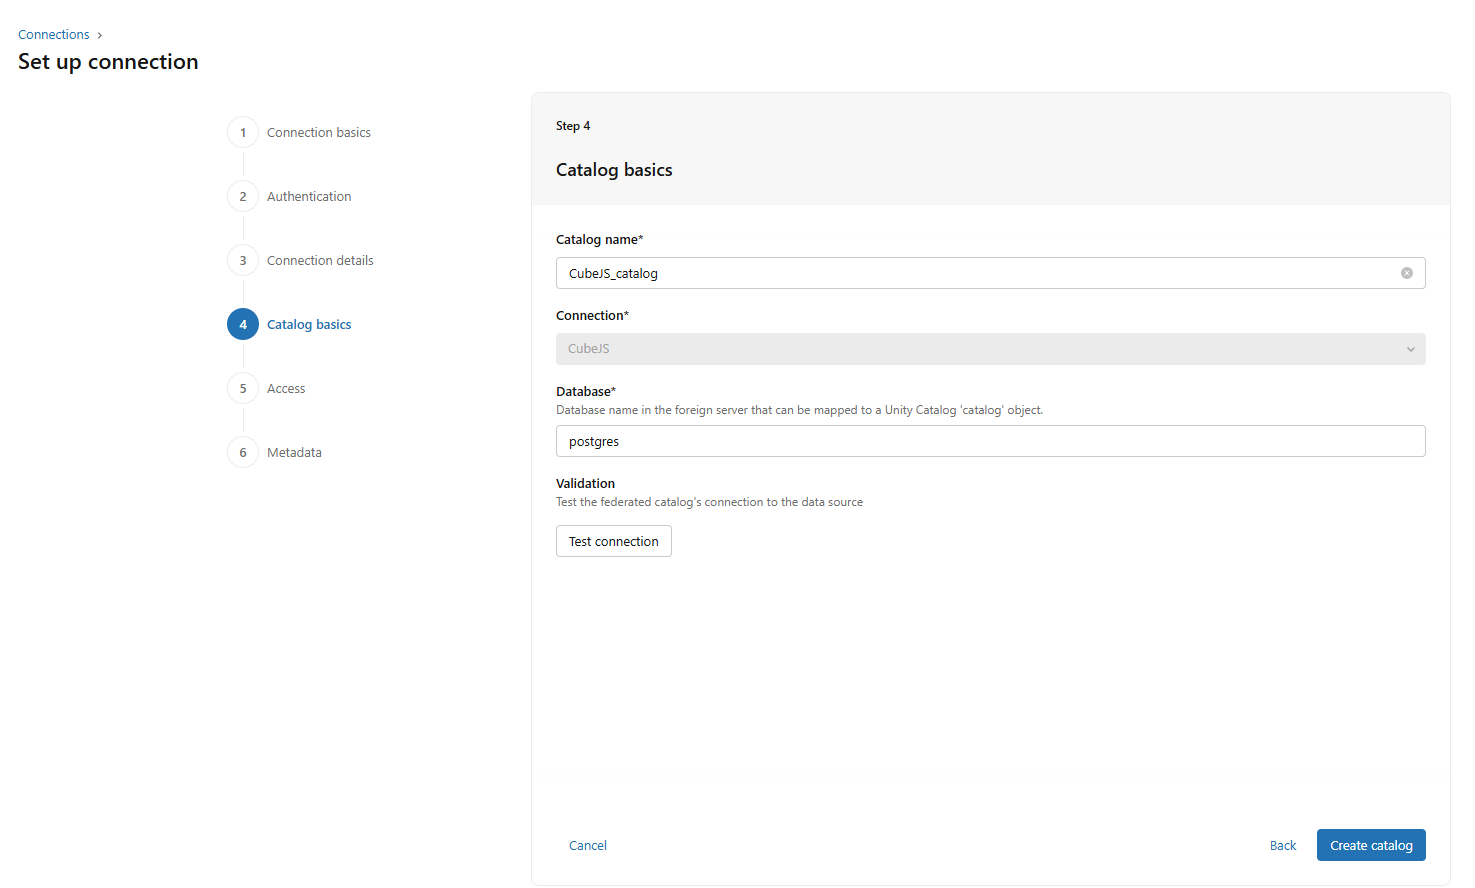Screen dimensions: 1475x888
Task: Click the Create catalog button
Action: [1370, 845]
